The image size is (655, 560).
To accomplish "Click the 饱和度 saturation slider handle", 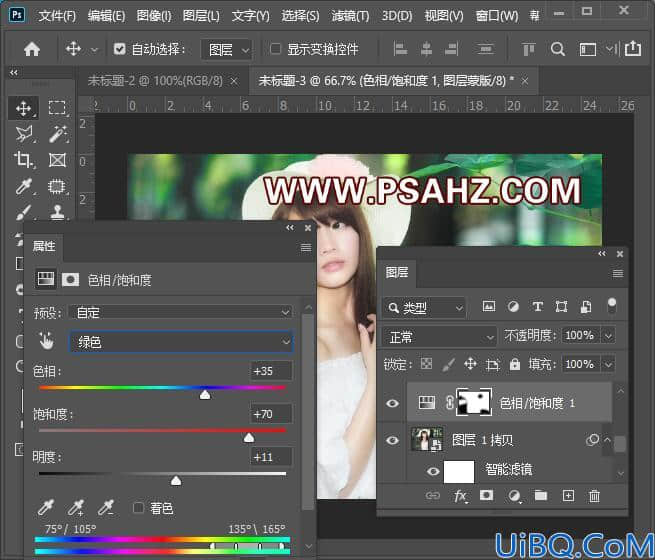I will [x=249, y=437].
